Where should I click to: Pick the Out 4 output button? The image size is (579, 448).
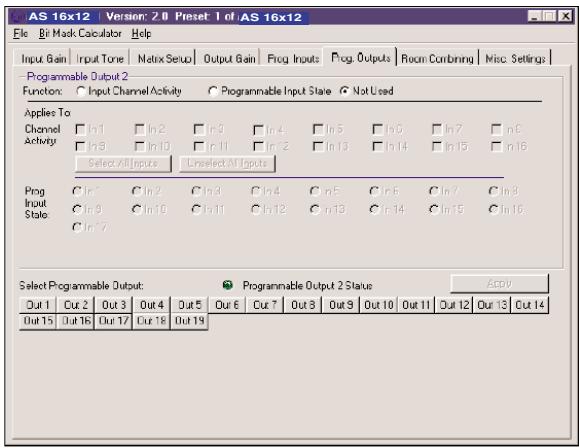tap(152, 305)
